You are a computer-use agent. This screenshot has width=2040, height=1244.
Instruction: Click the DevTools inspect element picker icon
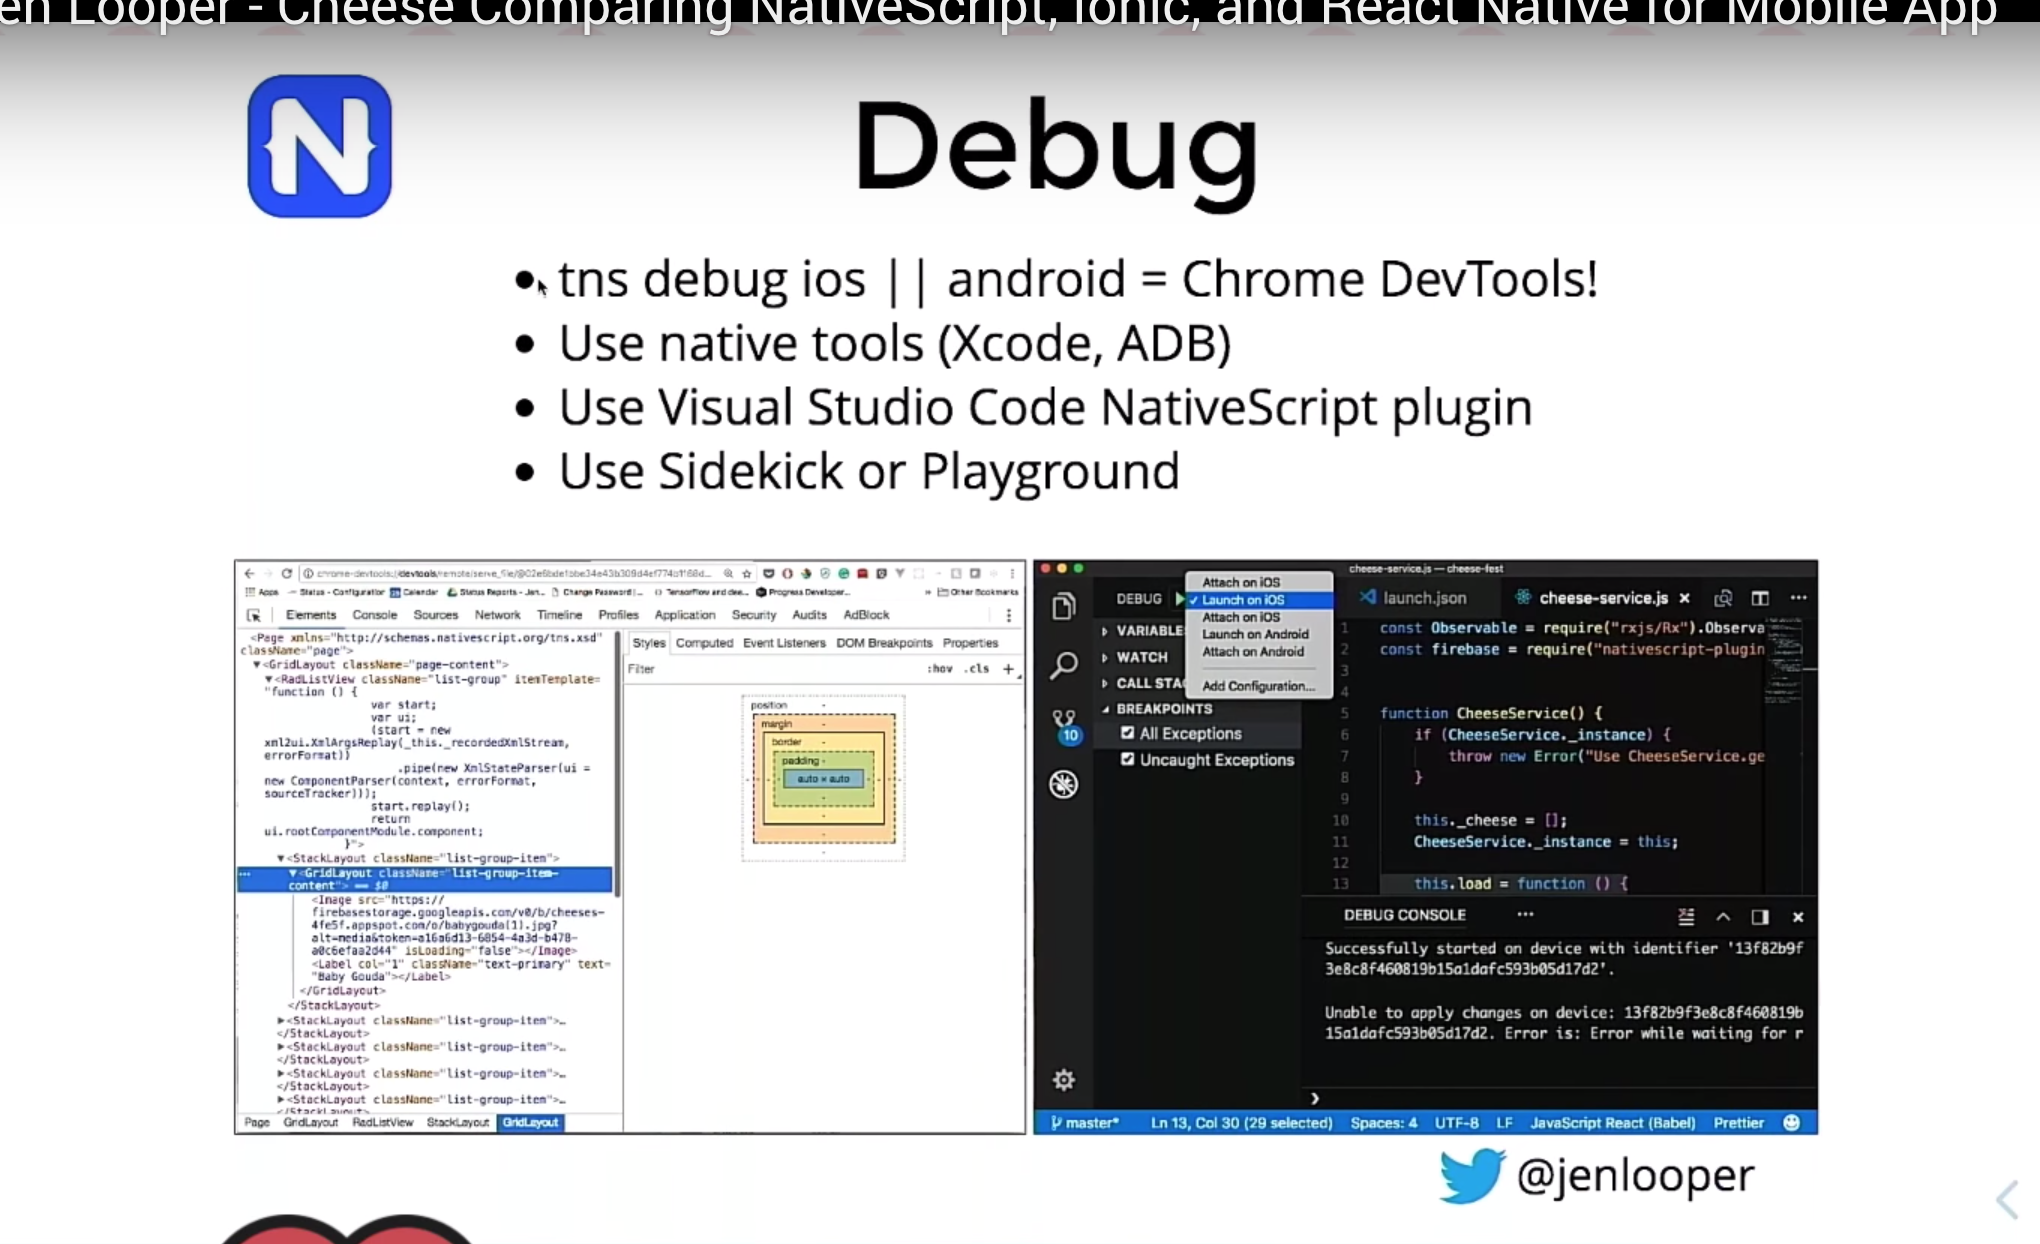point(254,615)
